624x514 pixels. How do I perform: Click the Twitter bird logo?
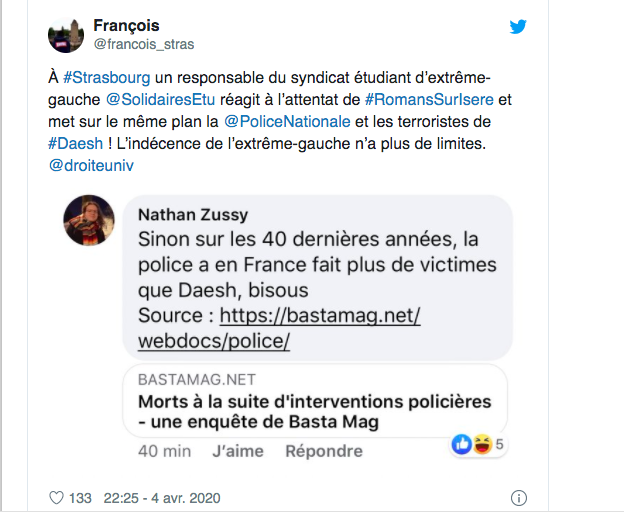coord(517,27)
